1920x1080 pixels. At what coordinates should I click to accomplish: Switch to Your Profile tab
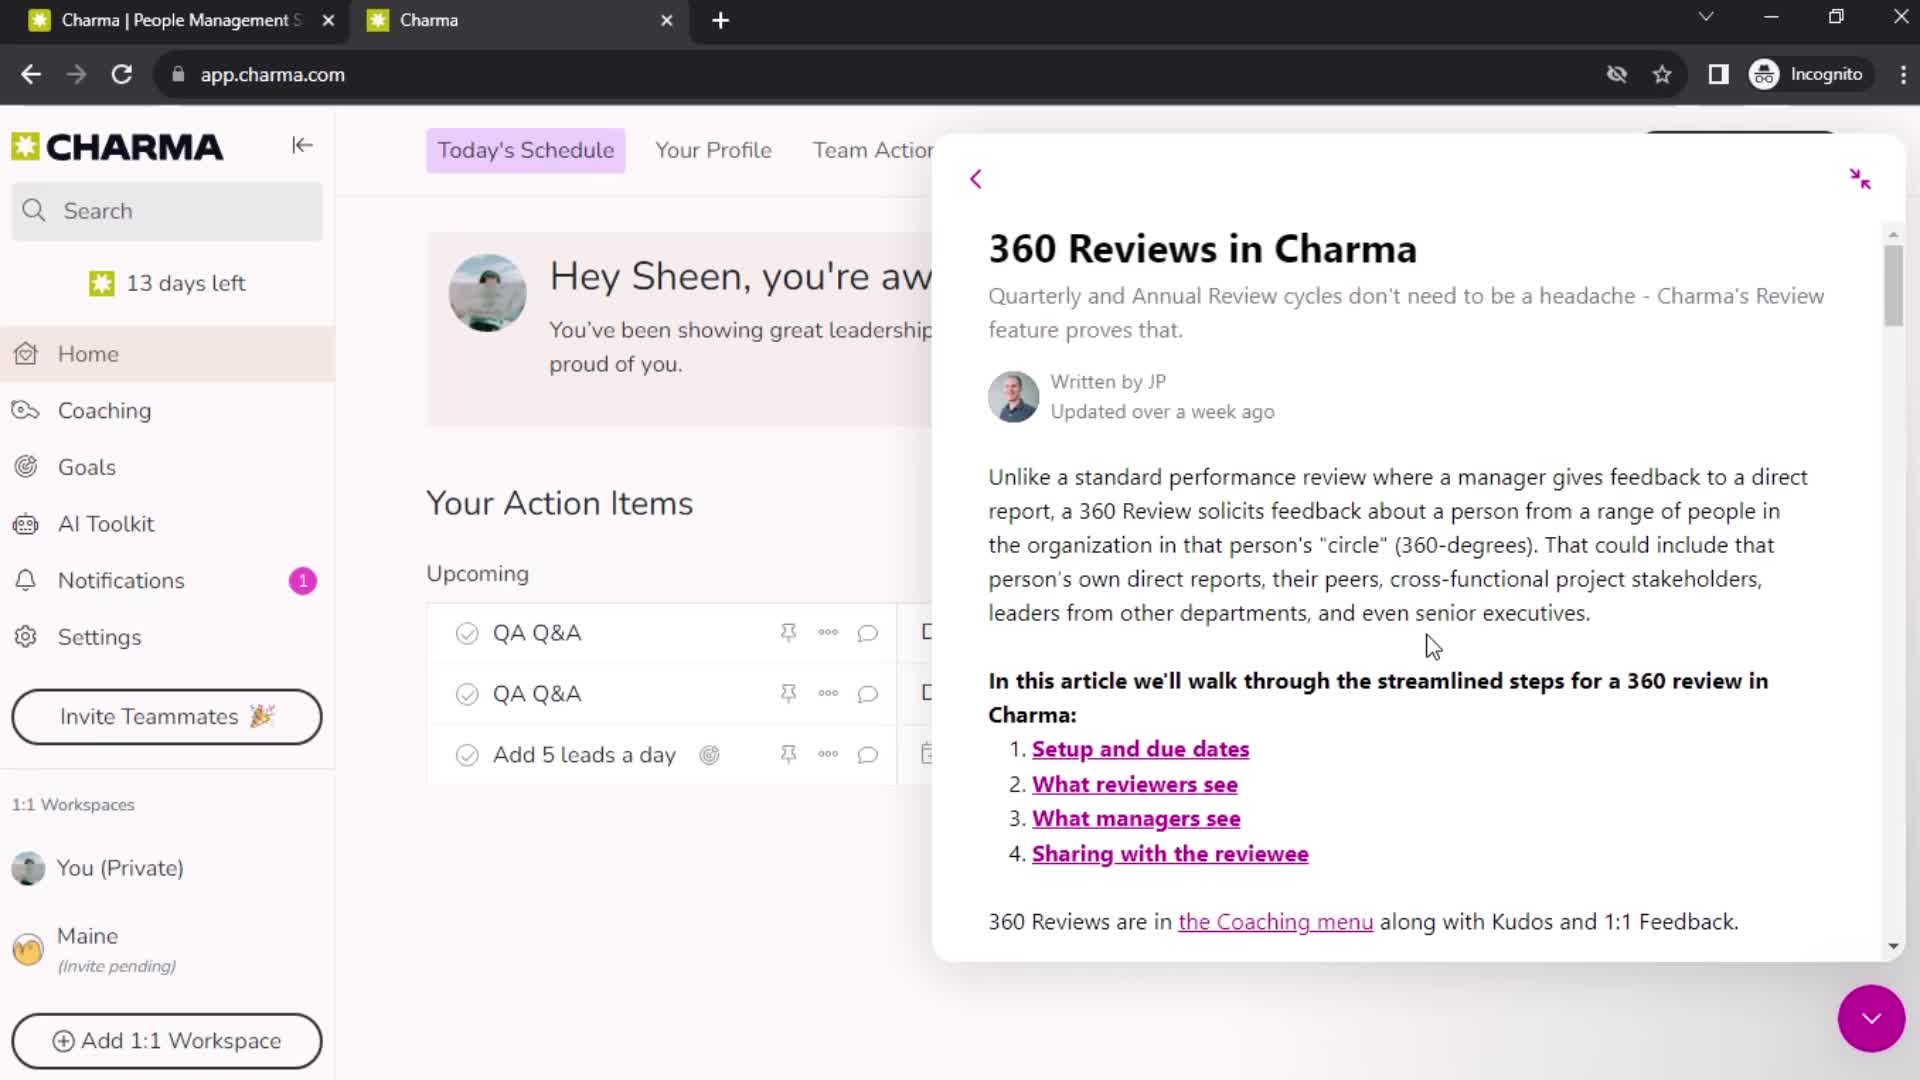[x=713, y=150]
